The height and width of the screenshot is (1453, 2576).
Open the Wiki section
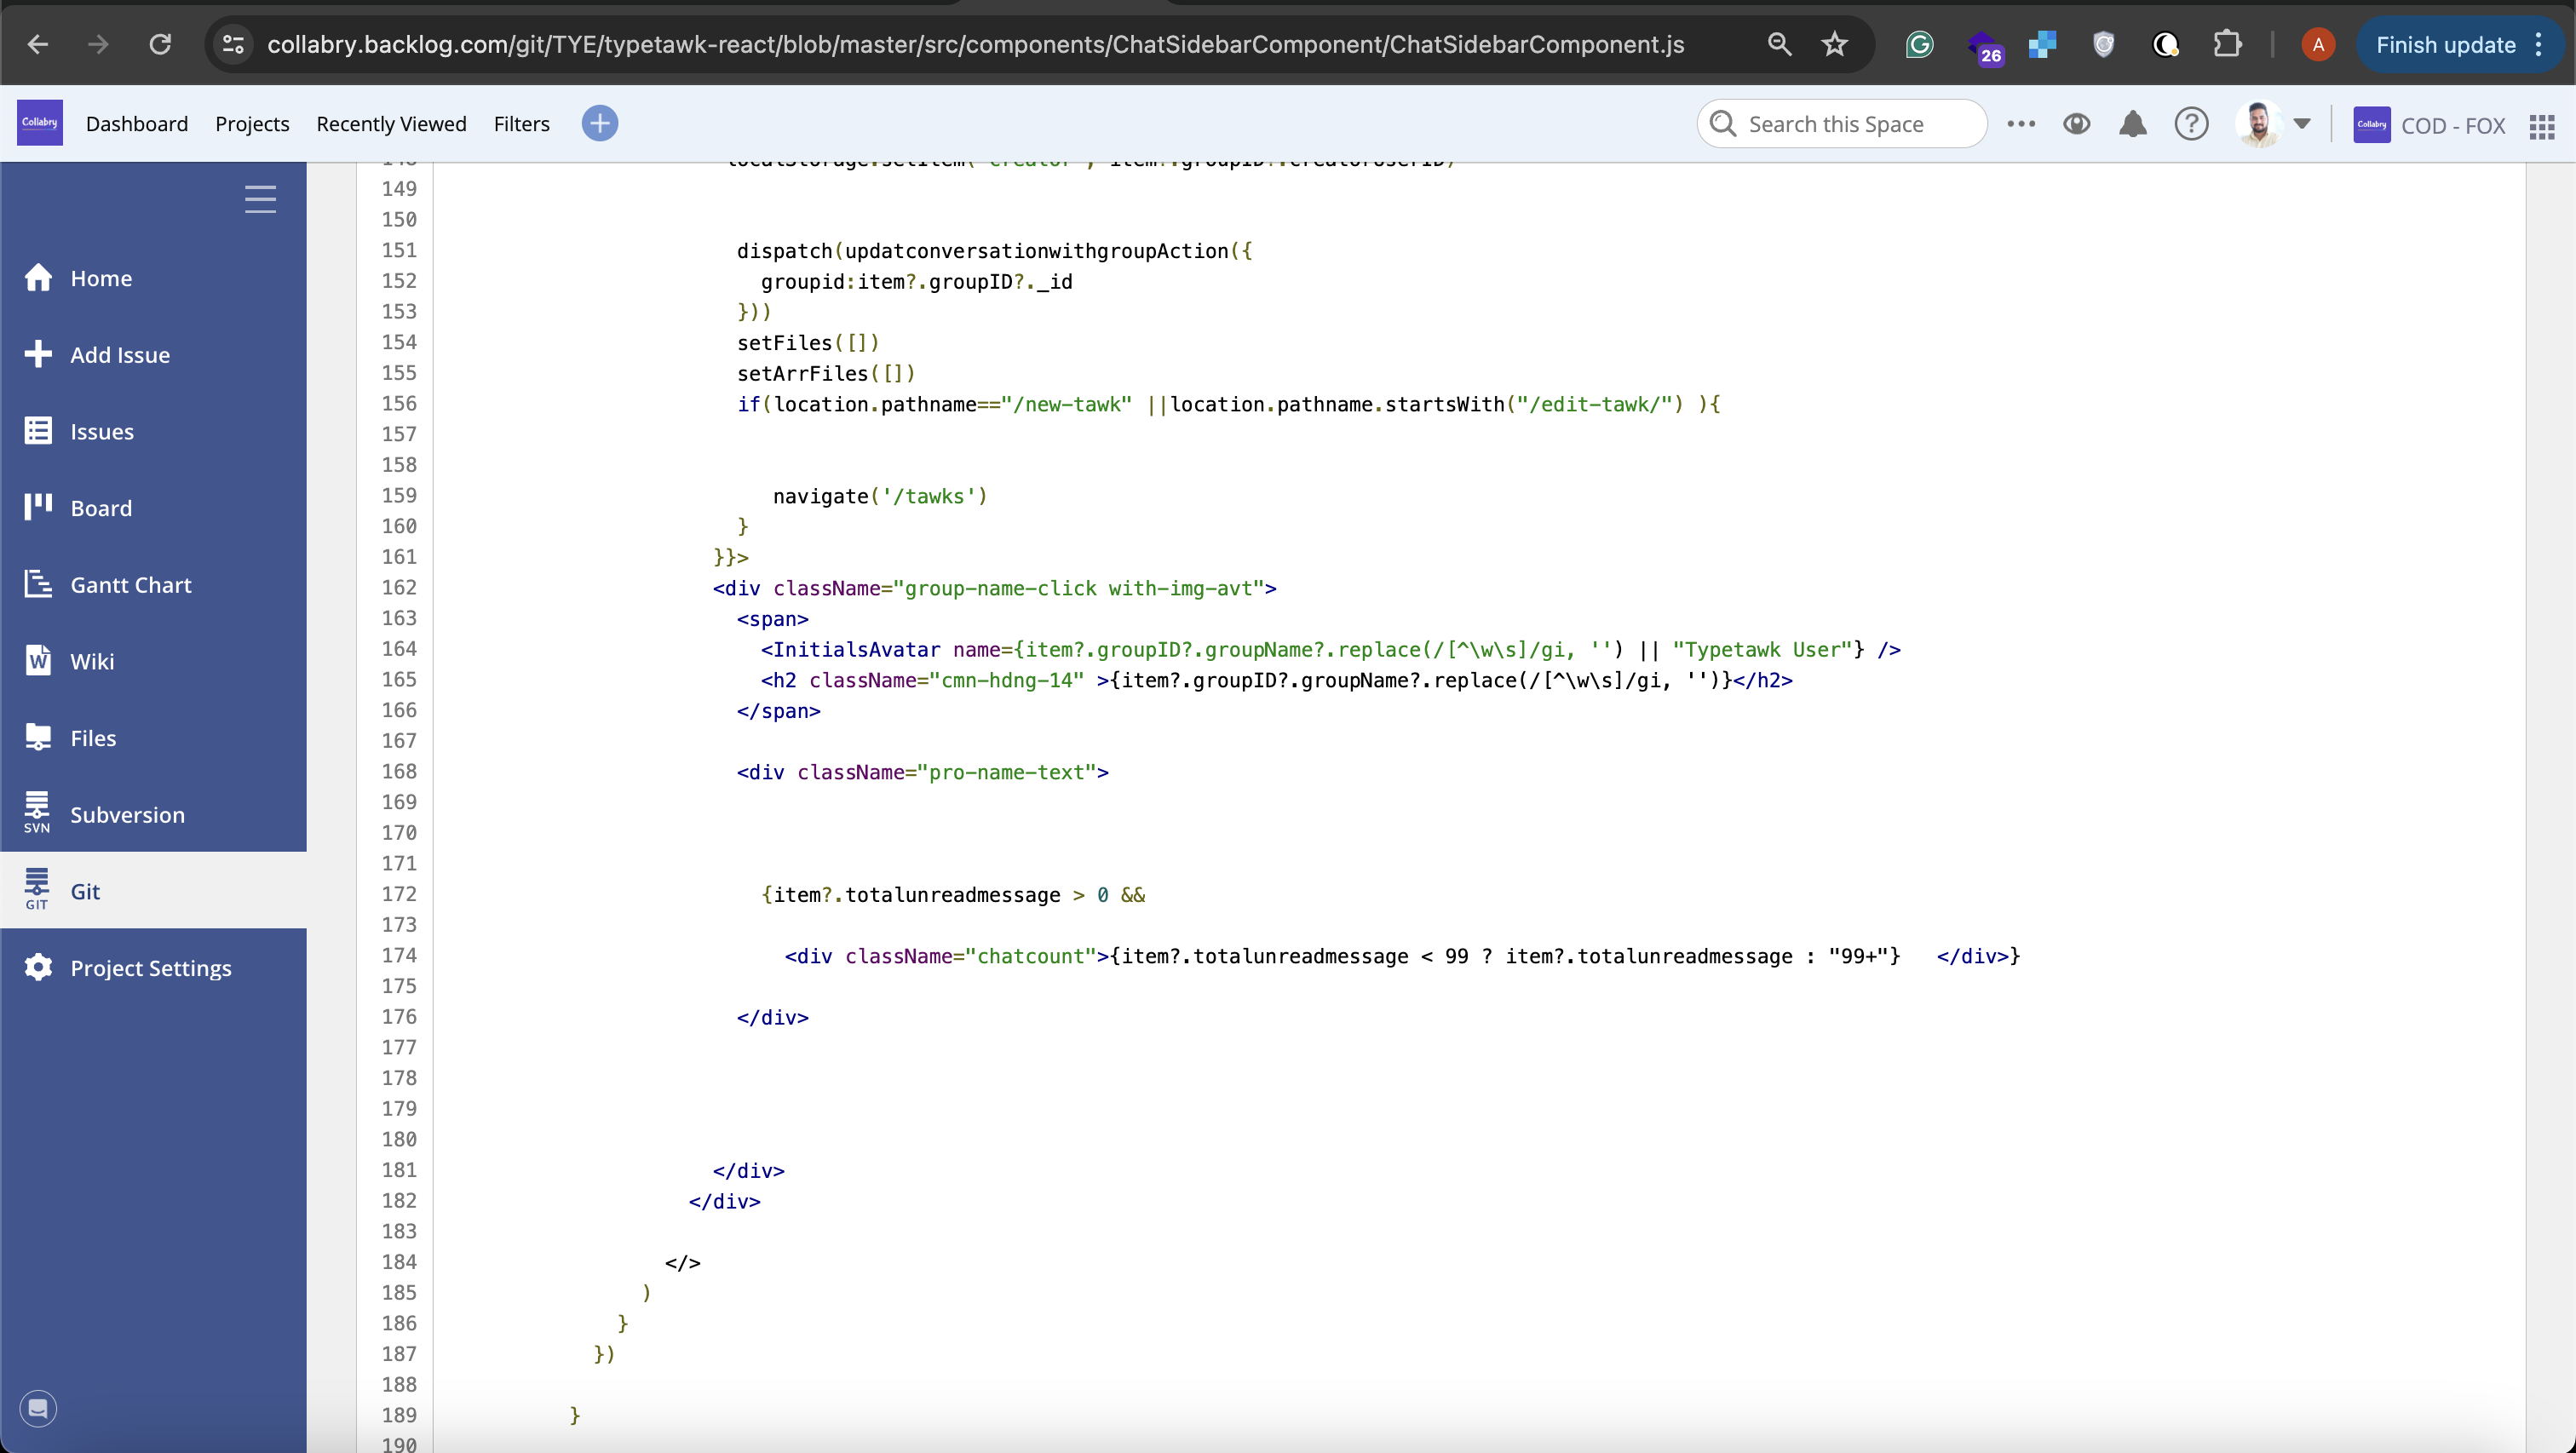pyautogui.click(x=153, y=661)
